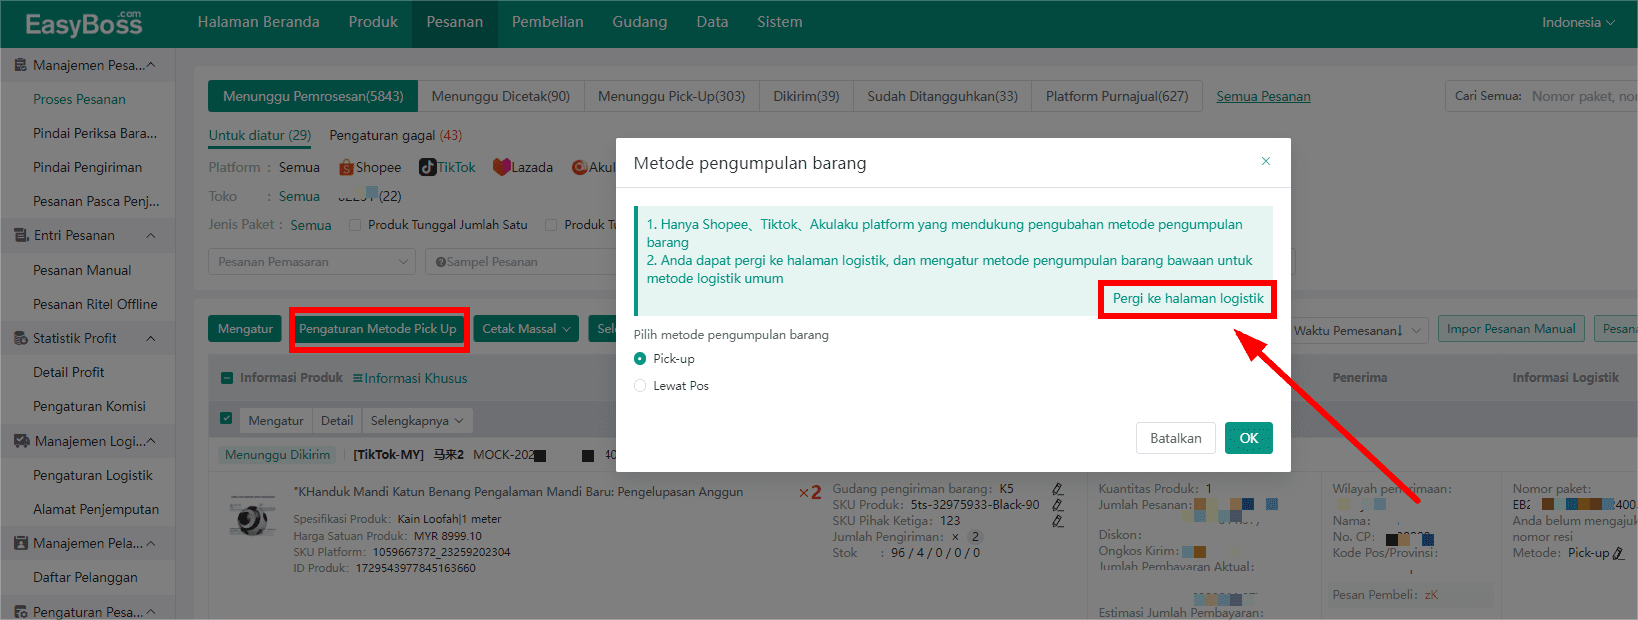Click the Cari Semua search field
The image size is (1638, 620).
pyautogui.click(x=1584, y=96)
